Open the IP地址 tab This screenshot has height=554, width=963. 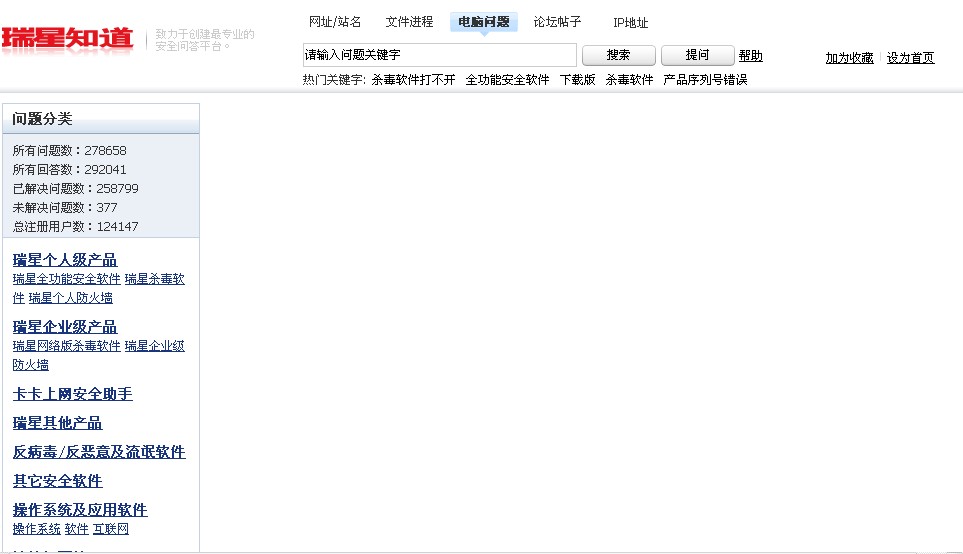630,23
